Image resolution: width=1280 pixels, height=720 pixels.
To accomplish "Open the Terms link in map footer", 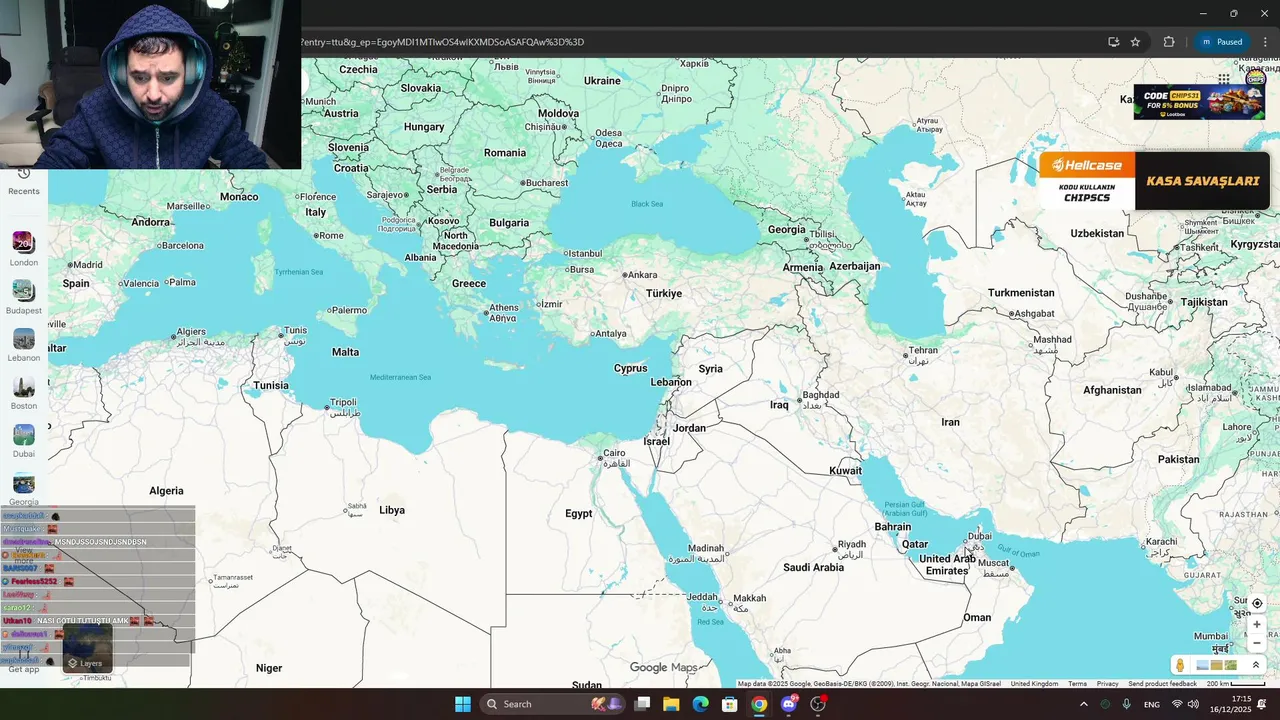I will click(1077, 684).
